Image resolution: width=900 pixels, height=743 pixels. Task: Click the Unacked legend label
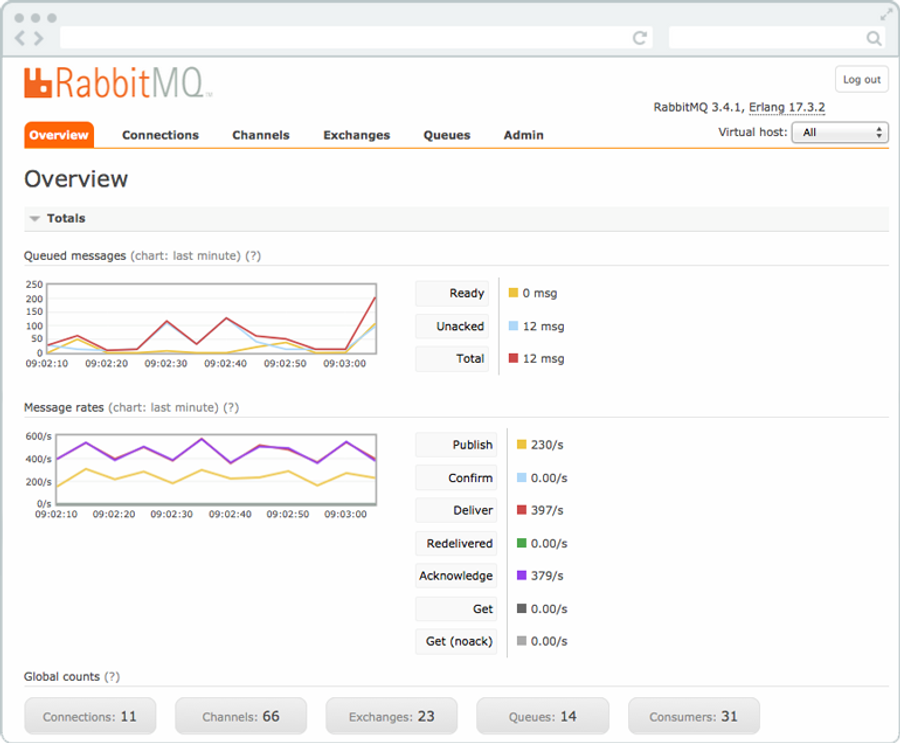(452, 326)
